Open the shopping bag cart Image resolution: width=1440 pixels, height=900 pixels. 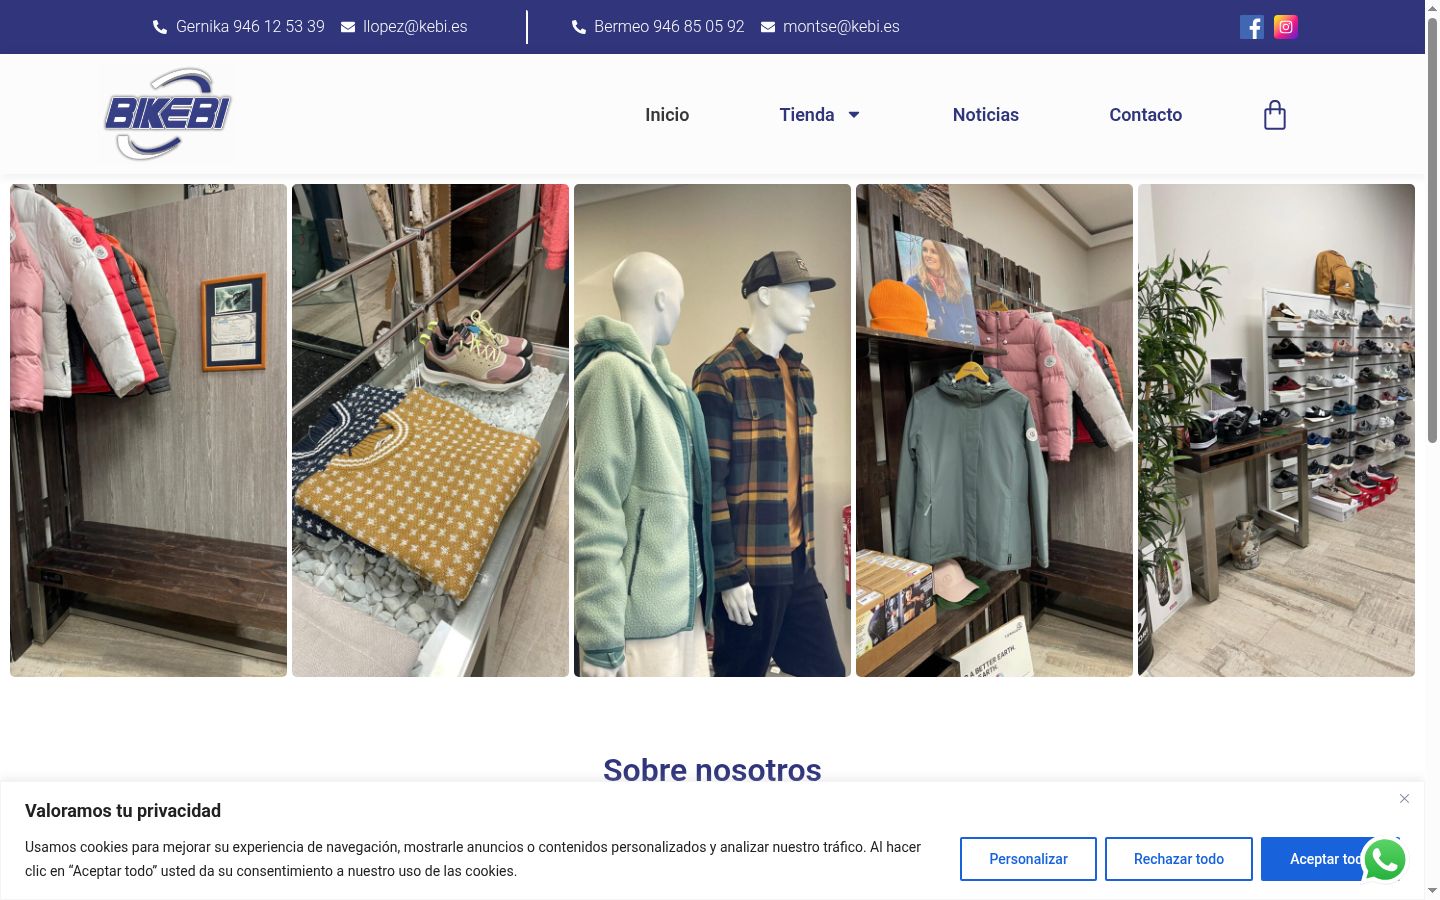pos(1275,115)
